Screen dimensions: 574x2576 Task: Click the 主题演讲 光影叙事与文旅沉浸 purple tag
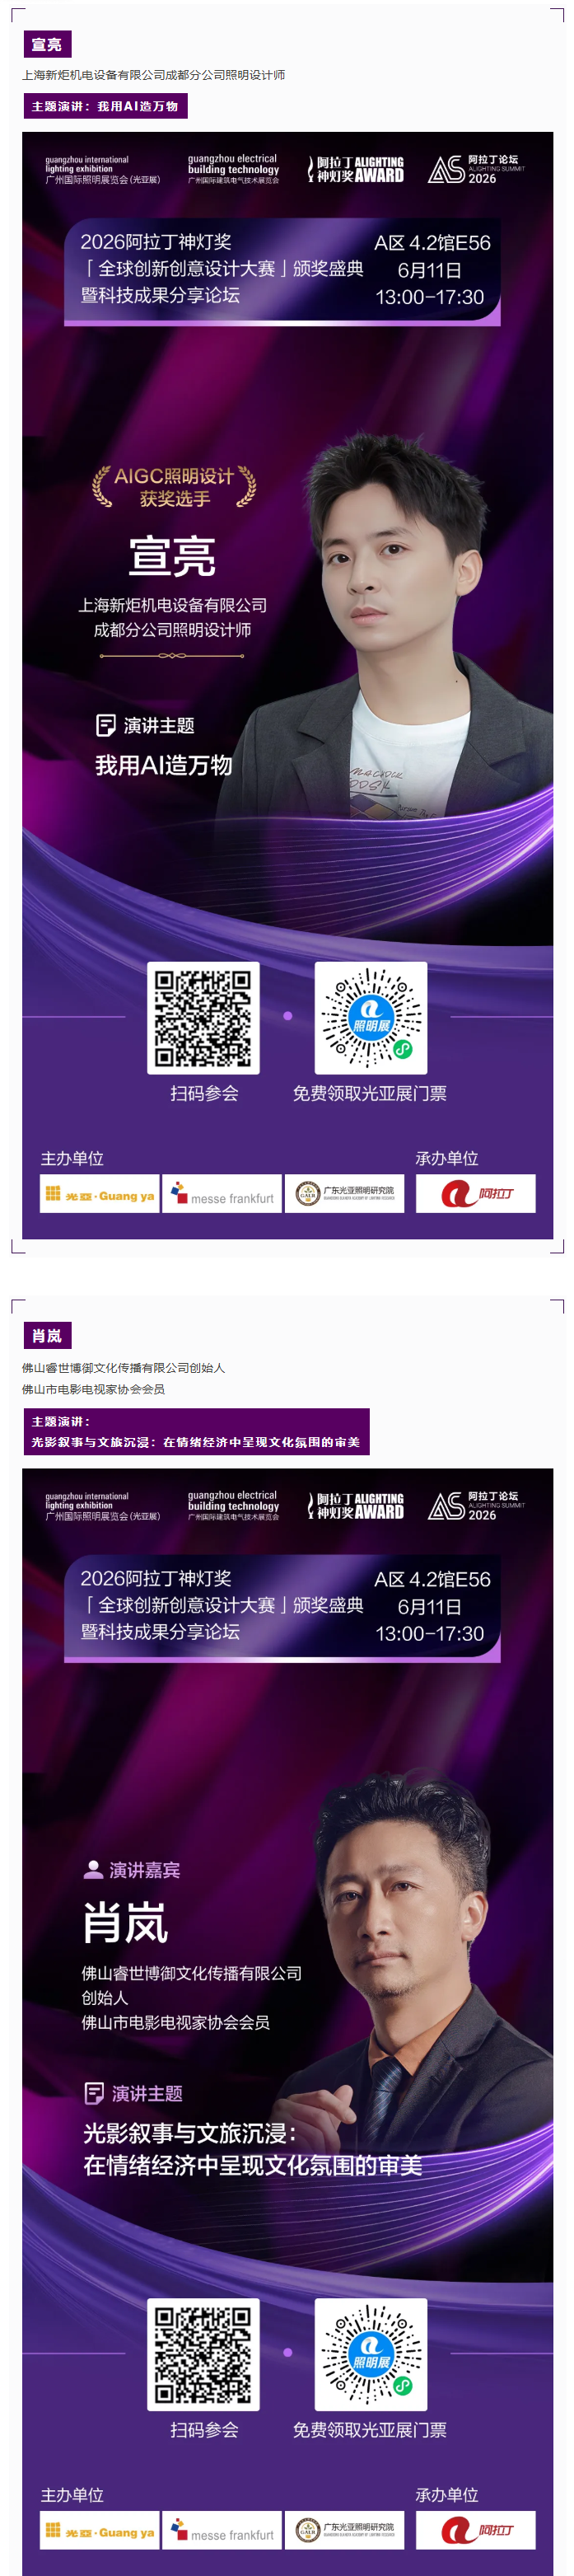(196, 1432)
